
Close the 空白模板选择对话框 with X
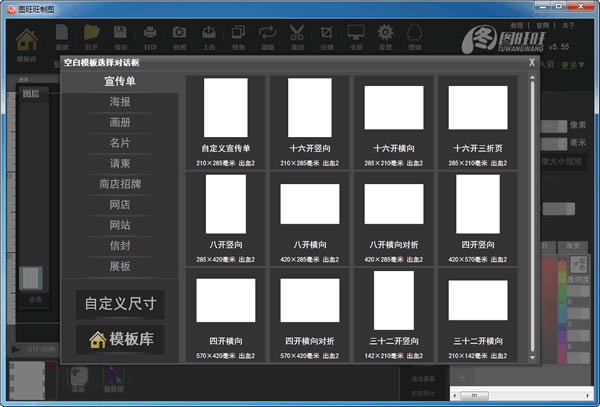tap(532, 62)
